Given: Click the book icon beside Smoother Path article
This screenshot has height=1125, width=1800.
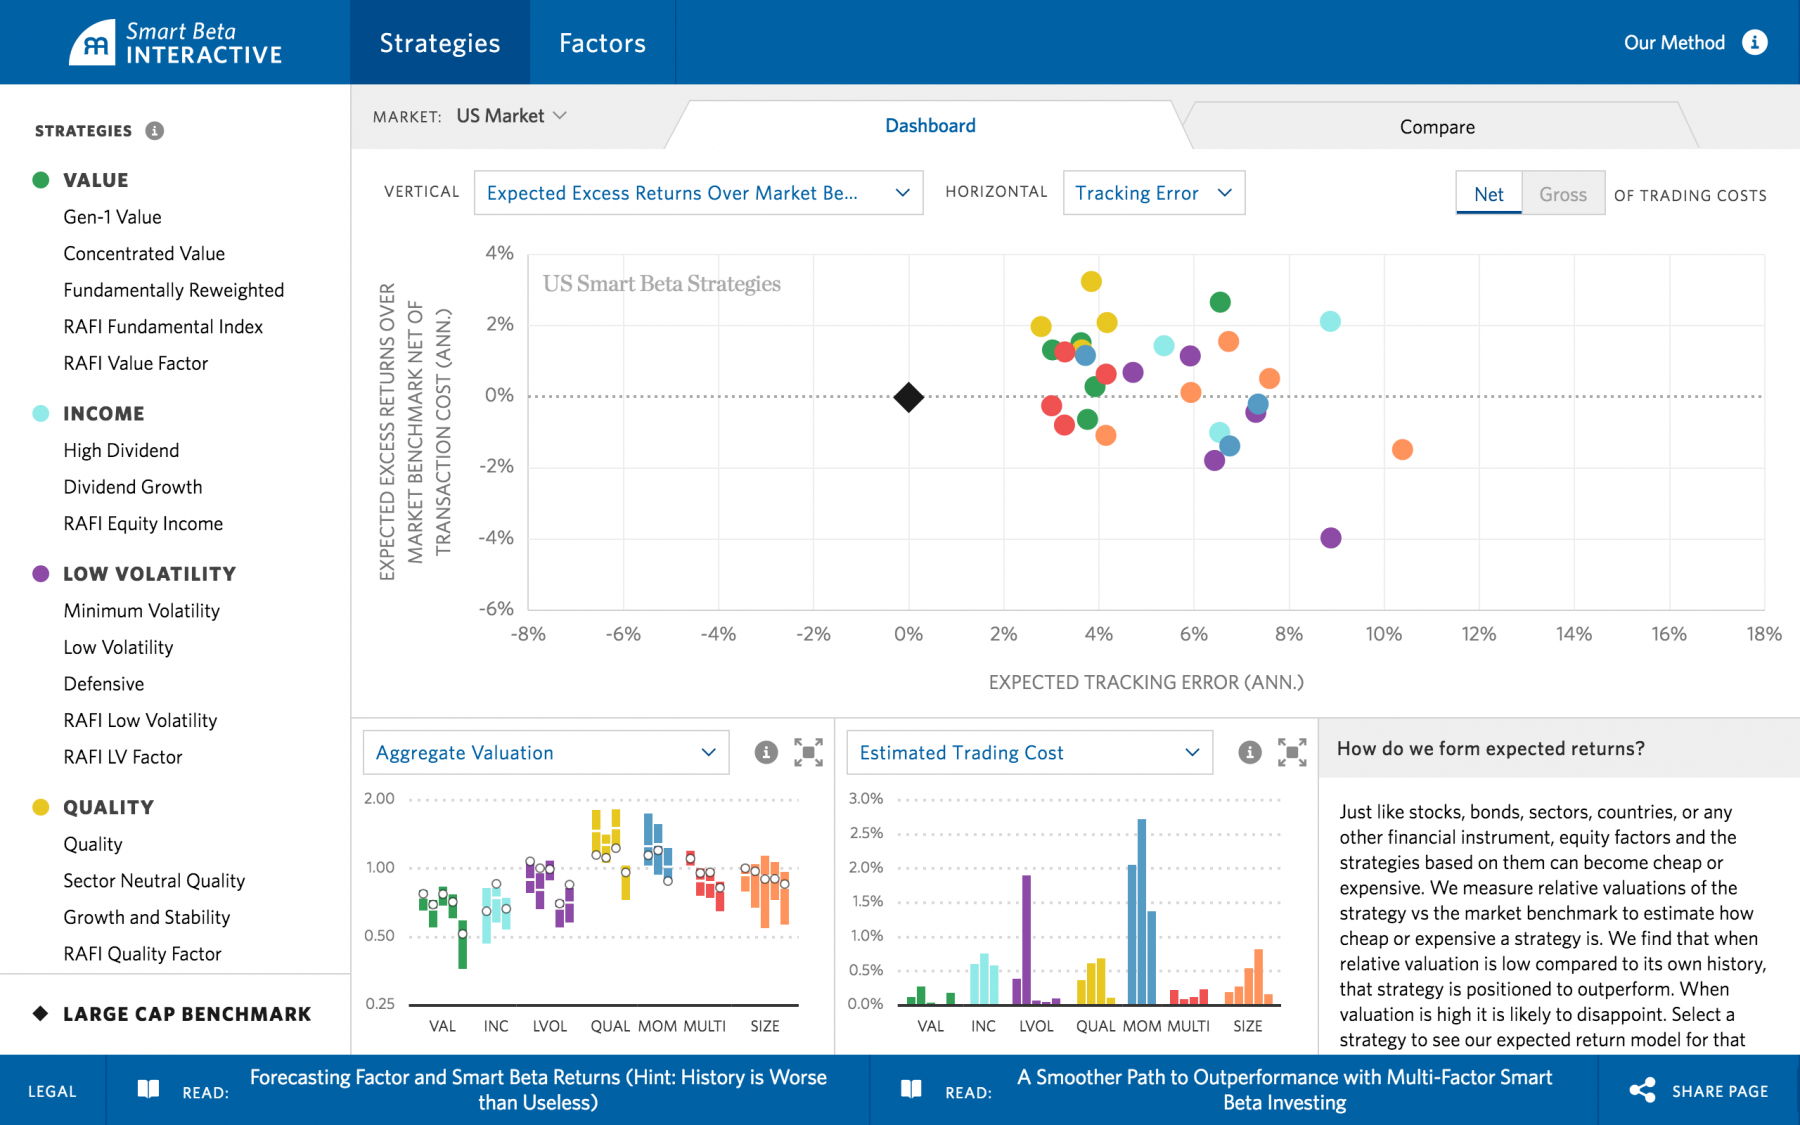Looking at the screenshot, I should click(x=911, y=1089).
